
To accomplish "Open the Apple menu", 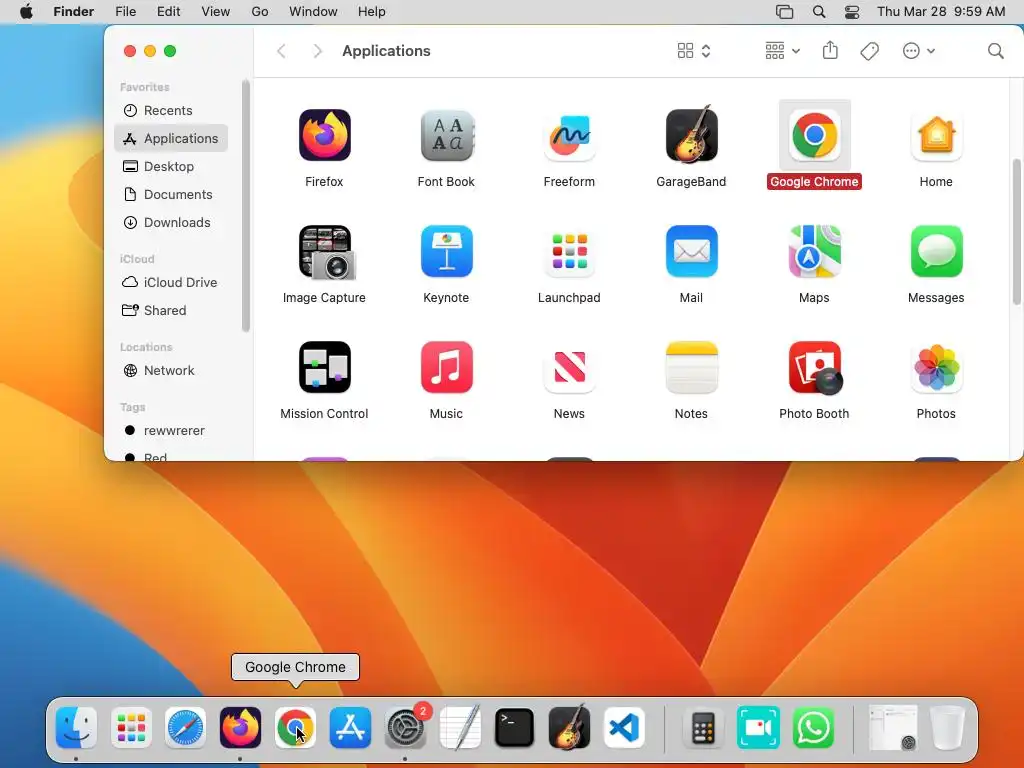I will (26, 12).
